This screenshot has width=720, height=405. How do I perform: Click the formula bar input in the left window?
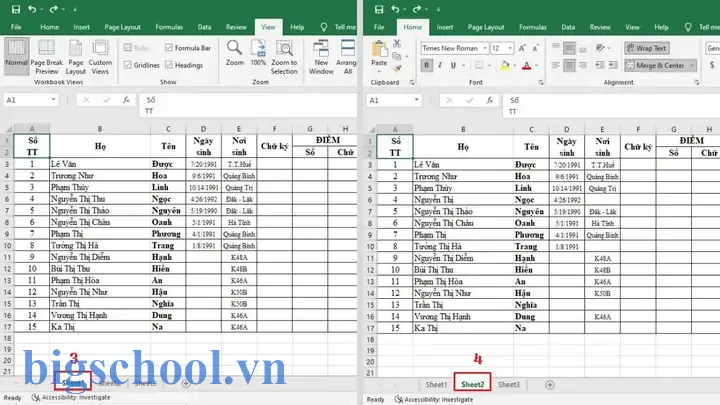pyautogui.click(x=248, y=105)
